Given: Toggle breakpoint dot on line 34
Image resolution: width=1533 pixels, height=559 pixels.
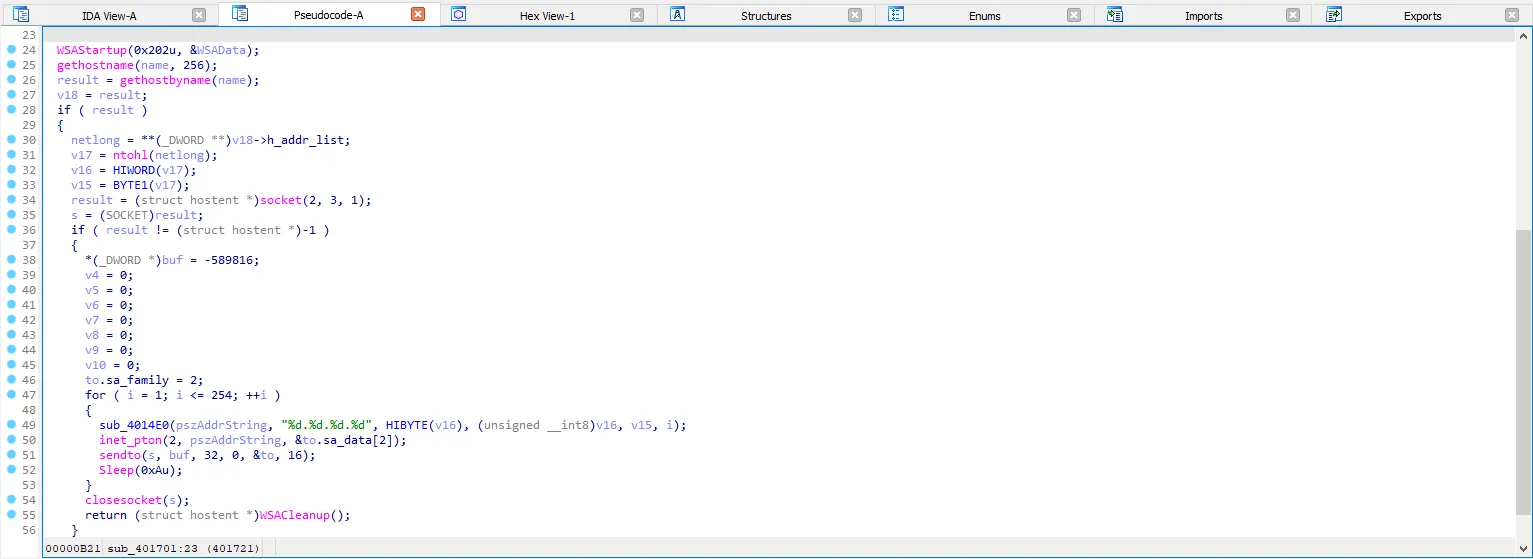Looking at the screenshot, I should coord(11,199).
